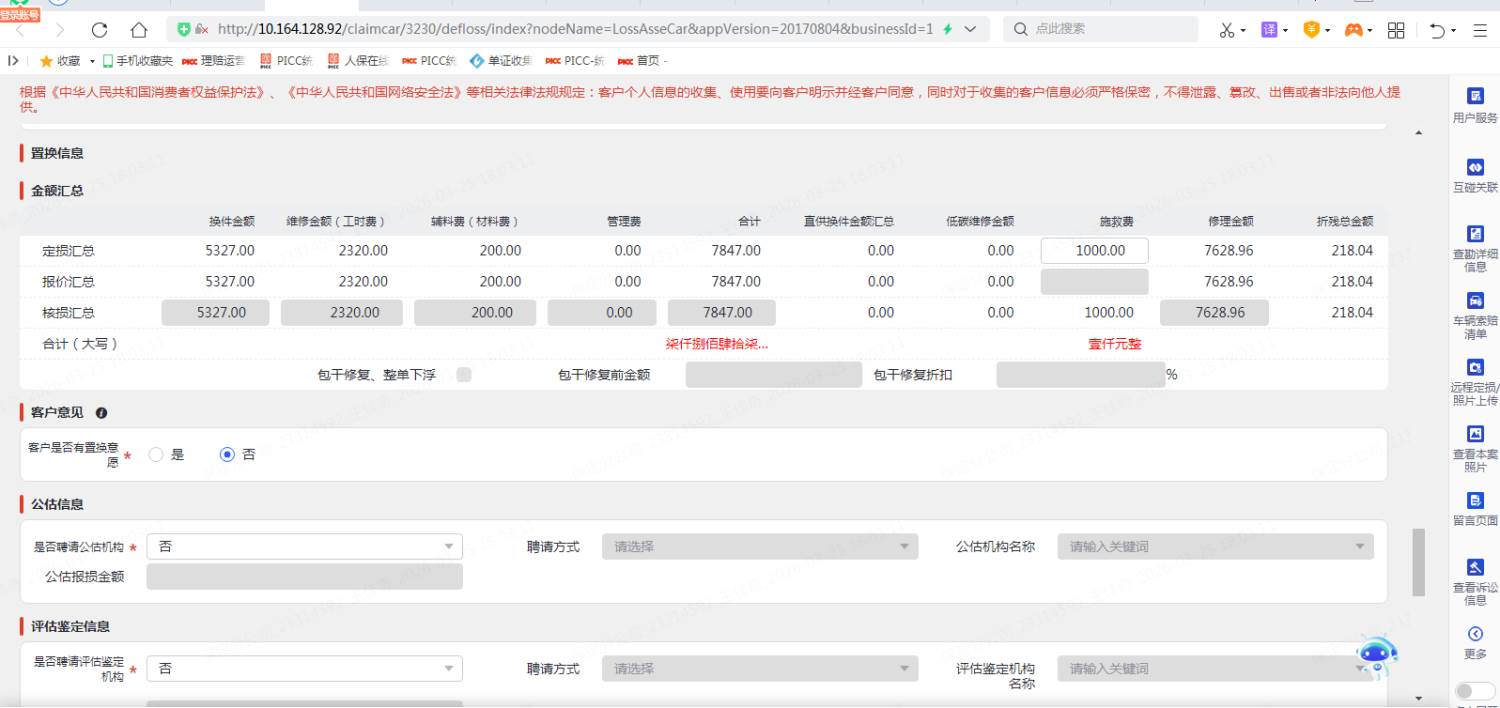The width and height of the screenshot is (1500, 708).
Task: Open 互碰关联 in the right sidebar
Action: point(1475,167)
